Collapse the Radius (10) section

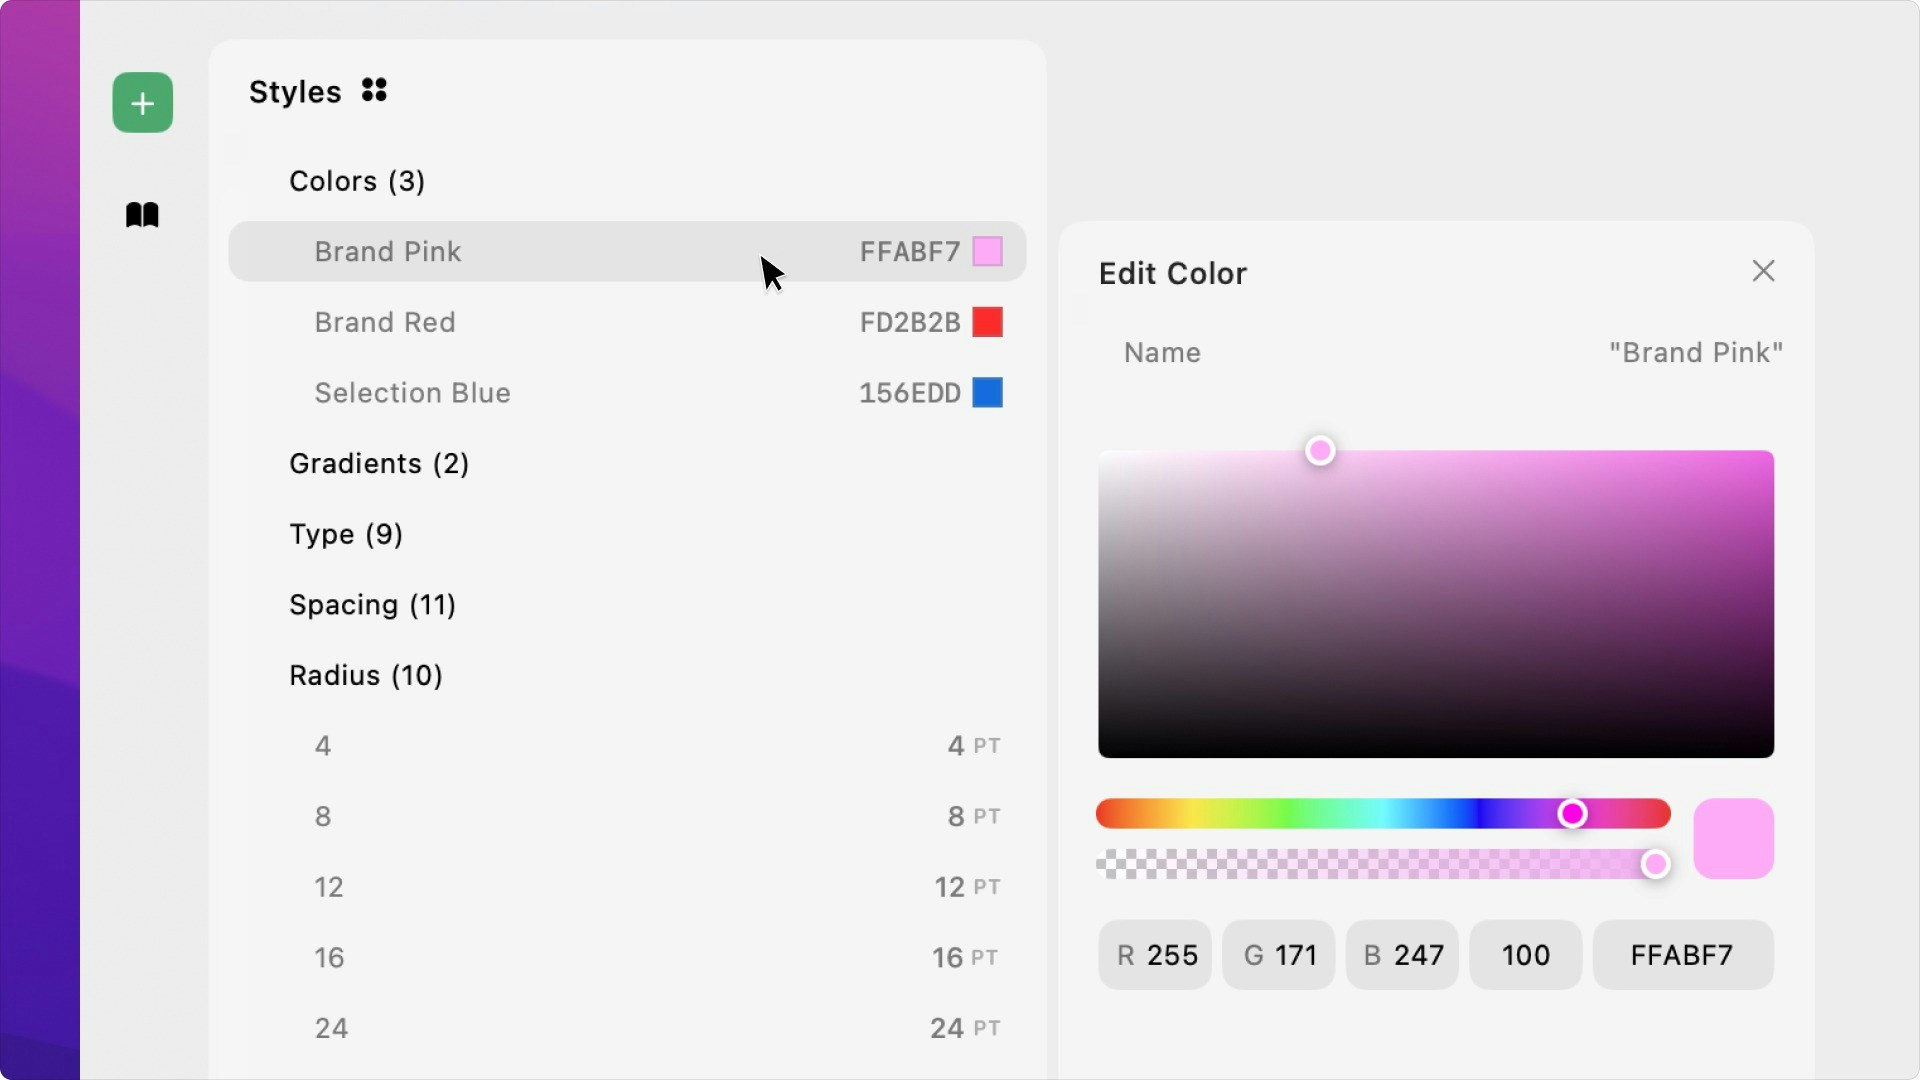[x=366, y=676]
